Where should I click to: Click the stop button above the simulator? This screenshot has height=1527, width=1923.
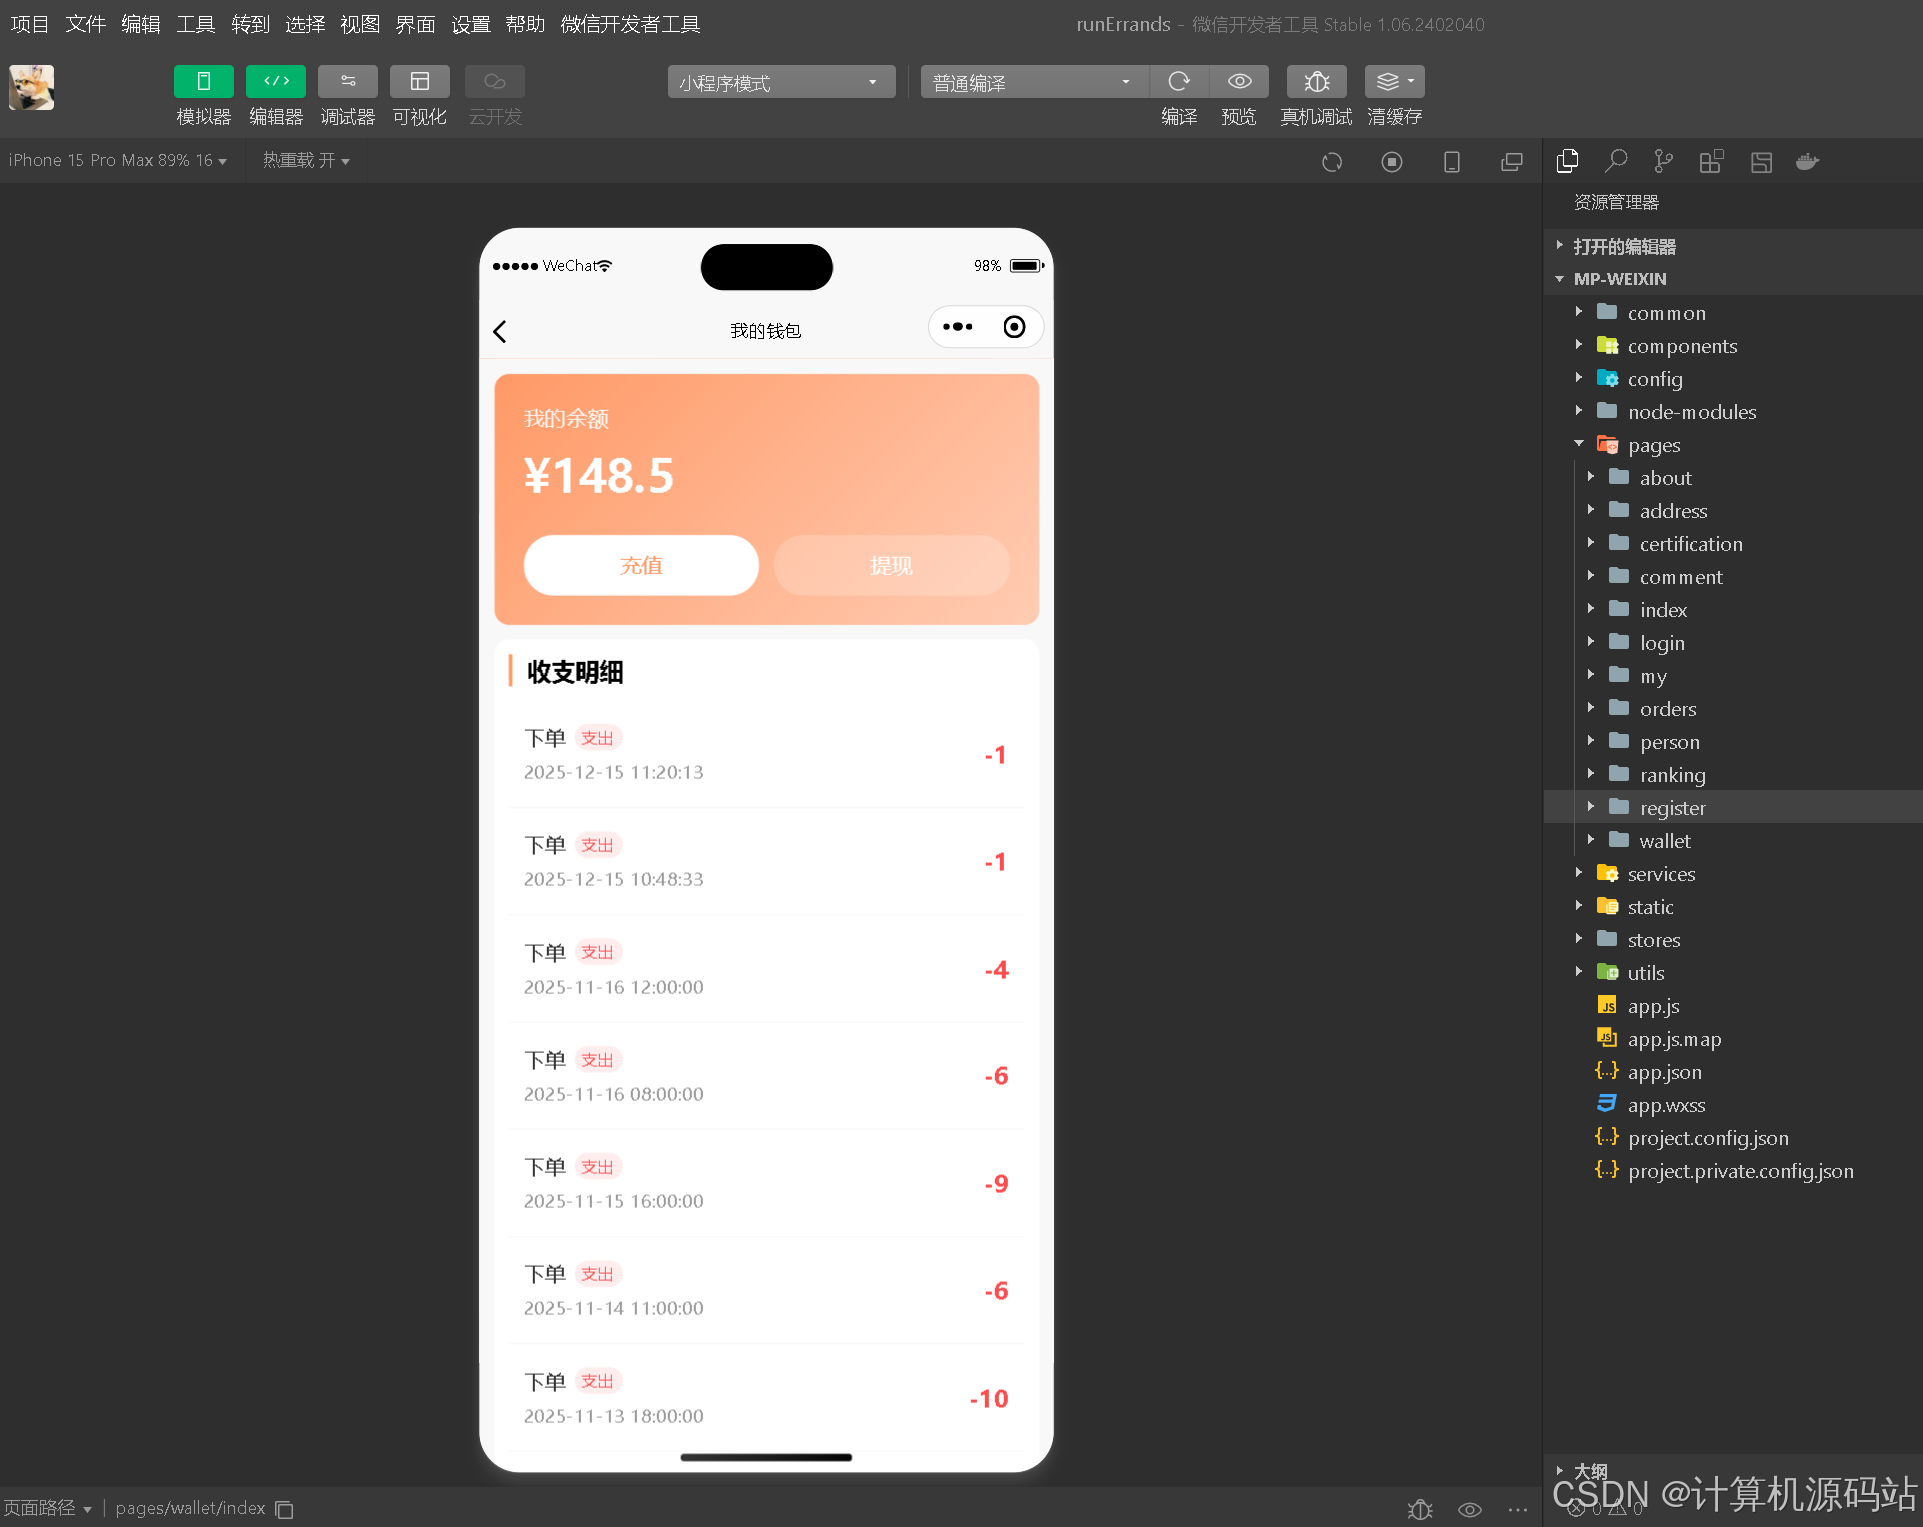click(1392, 161)
